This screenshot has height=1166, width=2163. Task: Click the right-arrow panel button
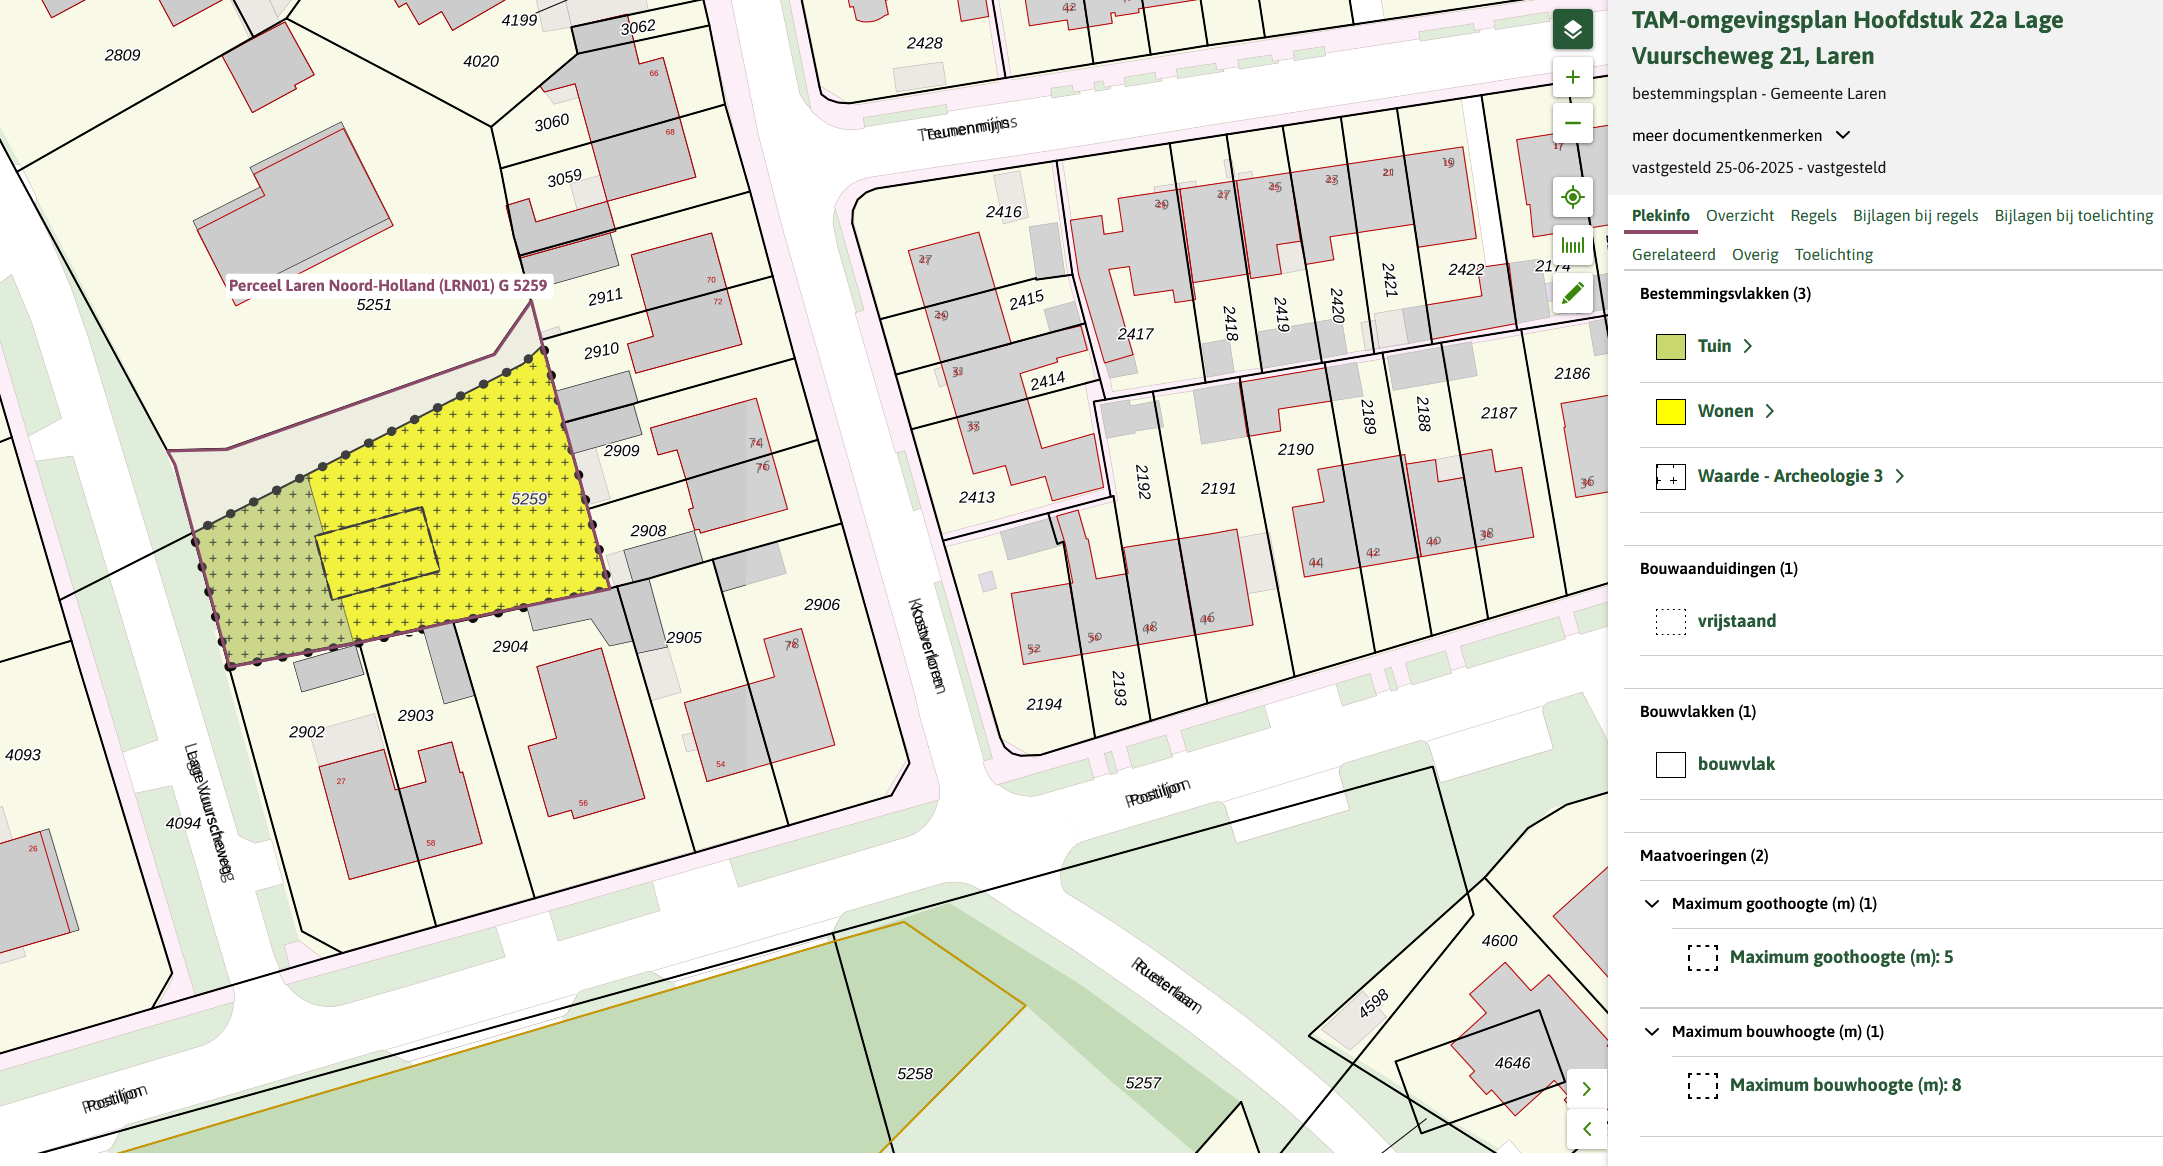point(1586,1089)
